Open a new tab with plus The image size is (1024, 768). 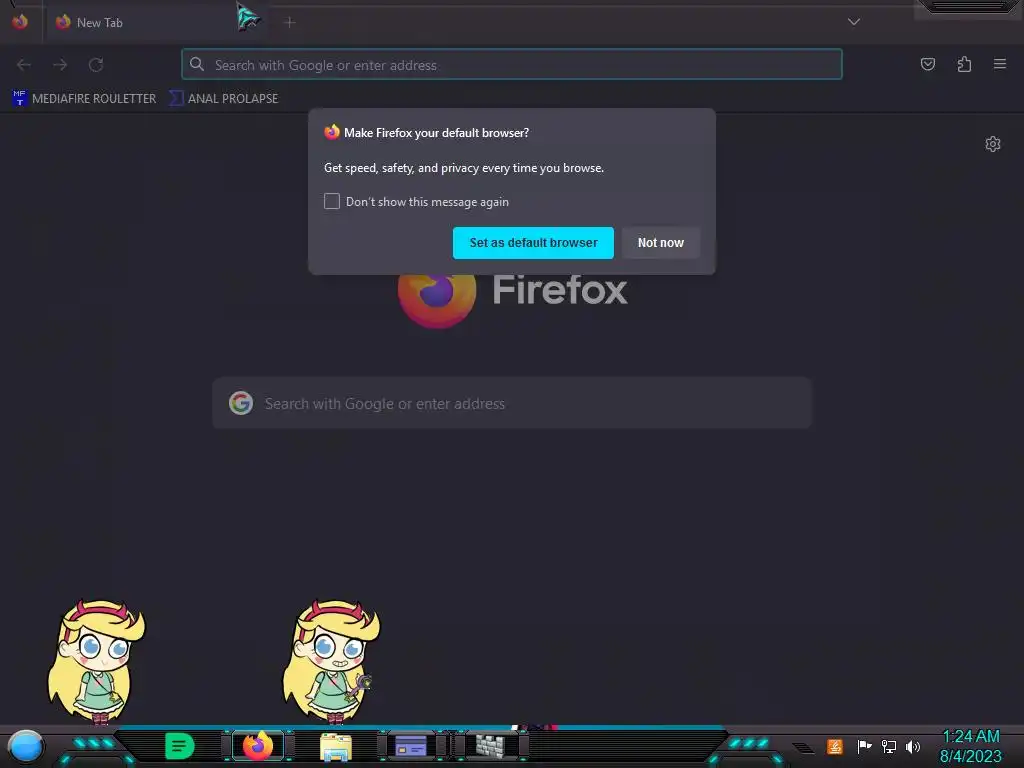click(x=290, y=23)
